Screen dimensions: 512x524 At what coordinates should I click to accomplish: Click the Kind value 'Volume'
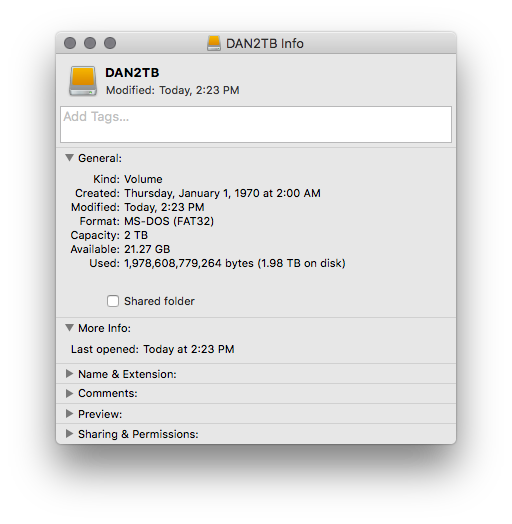click(x=143, y=179)
